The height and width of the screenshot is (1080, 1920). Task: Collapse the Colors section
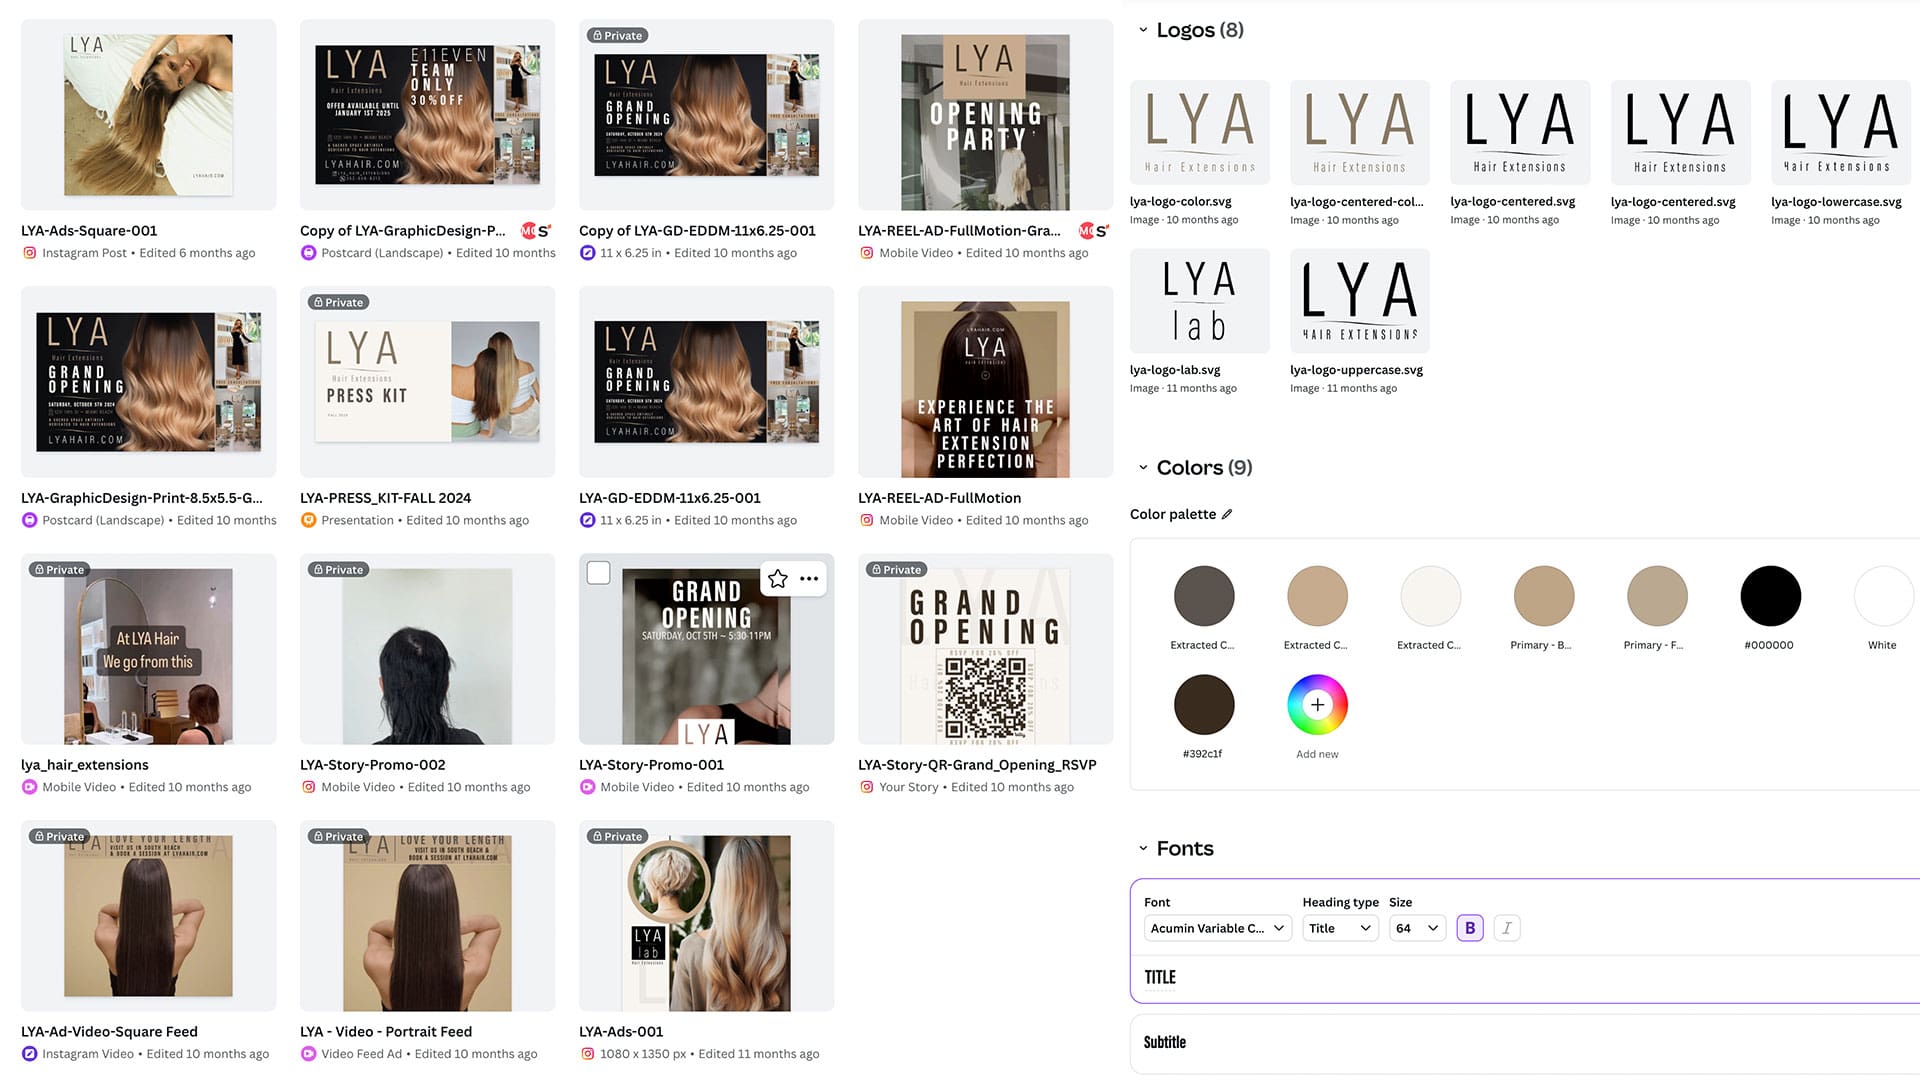1143,468
